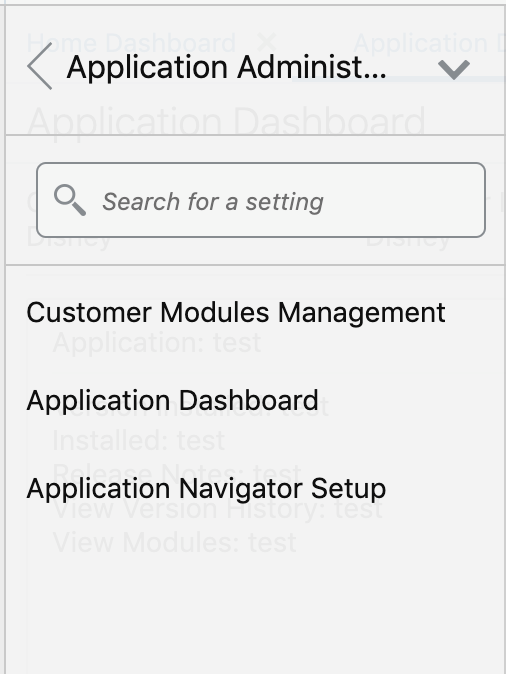Viewport: 506px width, 674px height.
Task: Click the magnifier icon in search box
Action: tap(70, 200)
